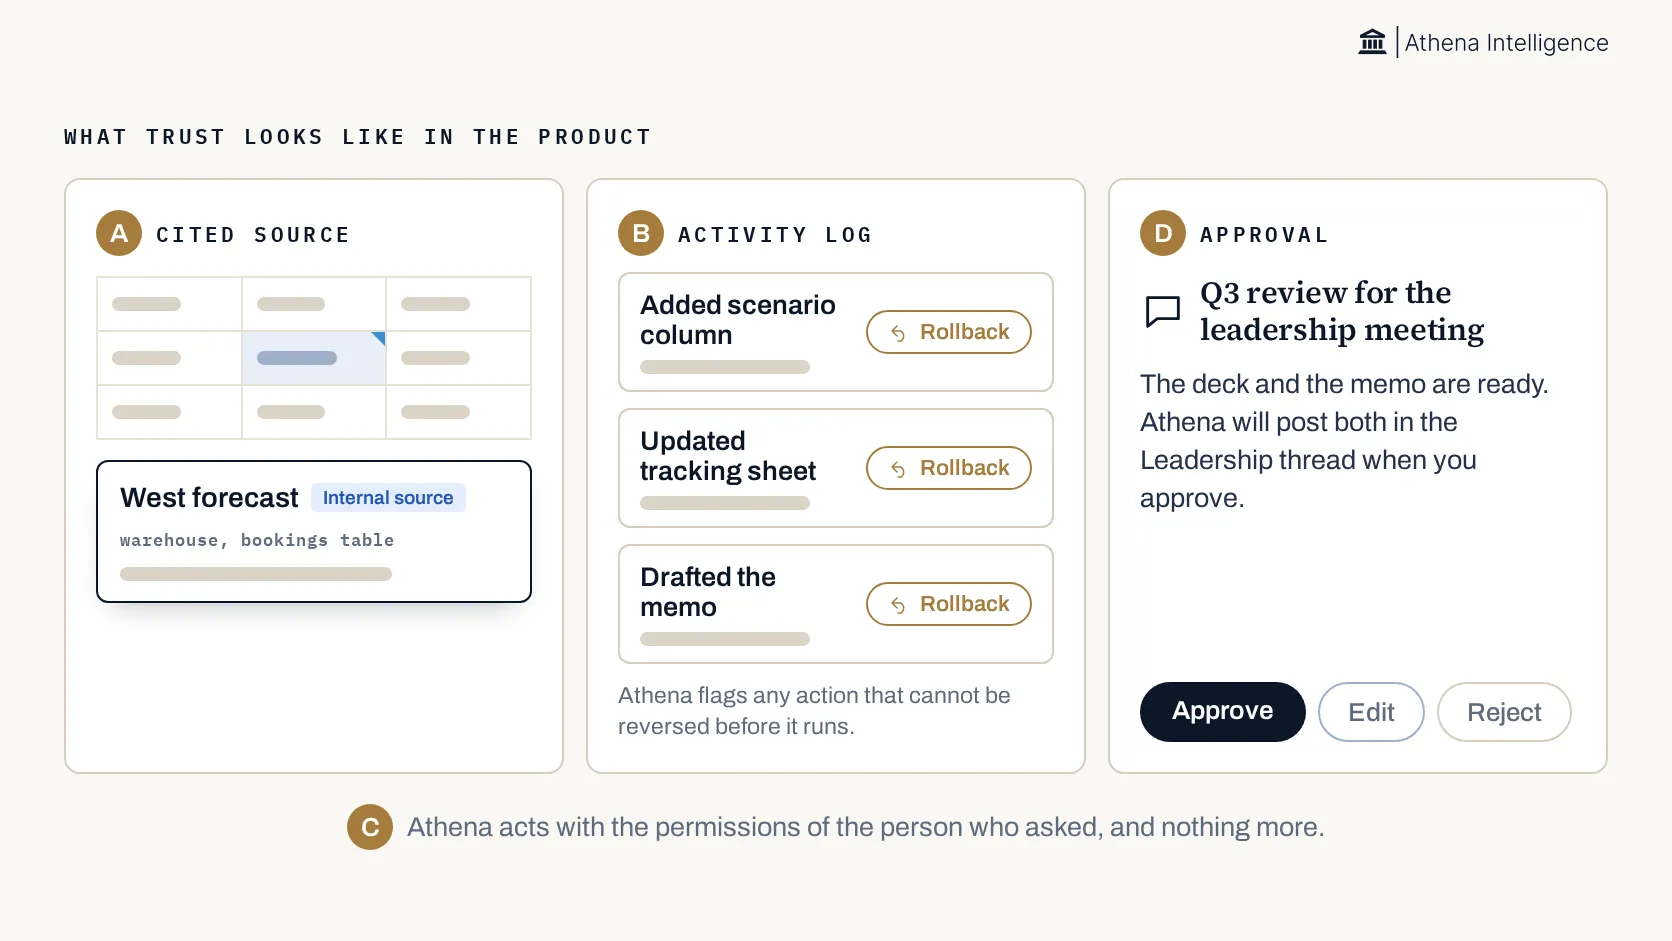The image size is (1672, 941).
Task: Click the Athena Intelligence building logo icon
Action: 1372,42
